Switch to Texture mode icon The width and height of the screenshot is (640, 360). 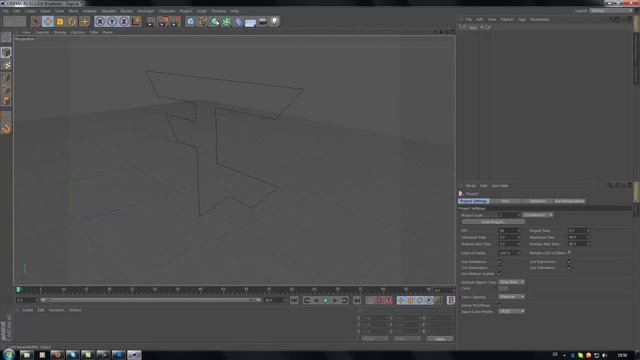6,64
